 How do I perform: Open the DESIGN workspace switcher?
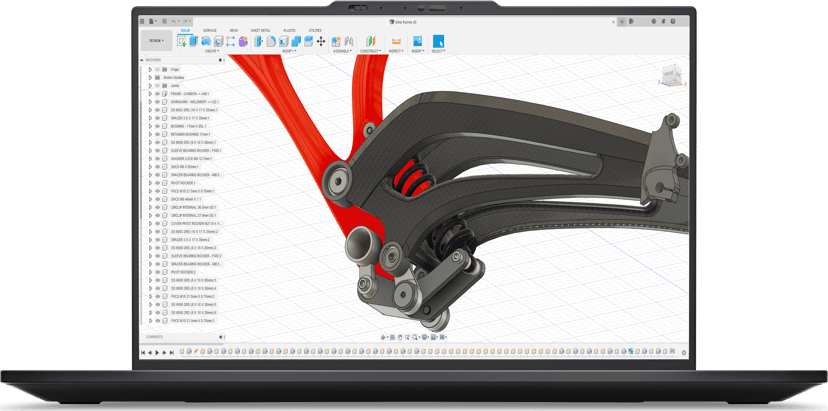click(x=156, y=41)
